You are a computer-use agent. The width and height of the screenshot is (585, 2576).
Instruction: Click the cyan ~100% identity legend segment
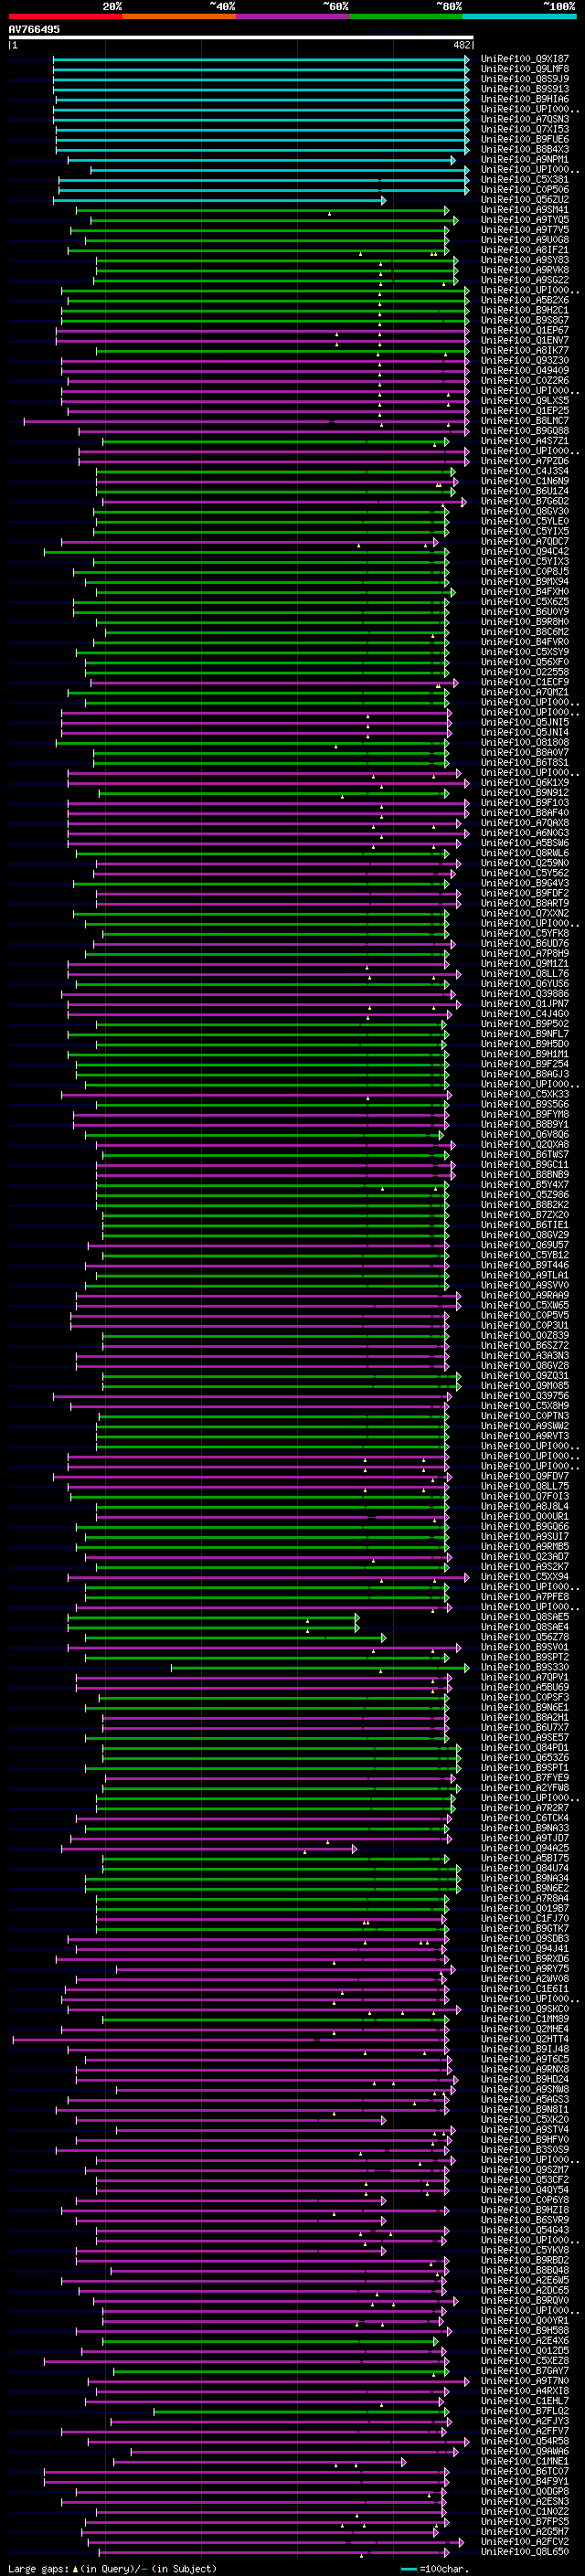point(519,16)
